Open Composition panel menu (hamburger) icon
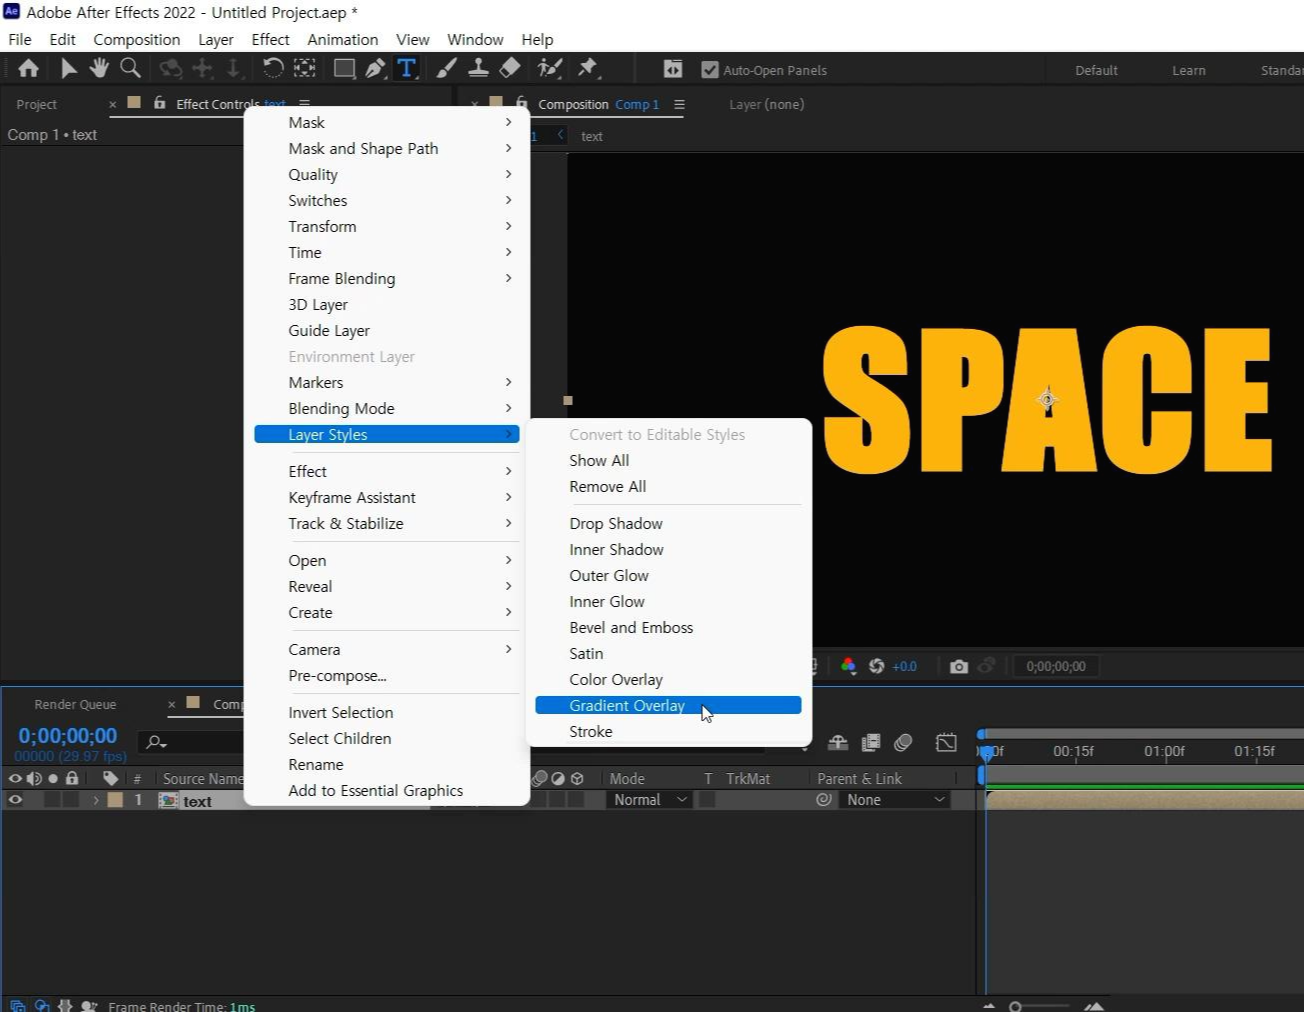The height and width of the screenshot is (1012, 1304). [x=680, y=104]
